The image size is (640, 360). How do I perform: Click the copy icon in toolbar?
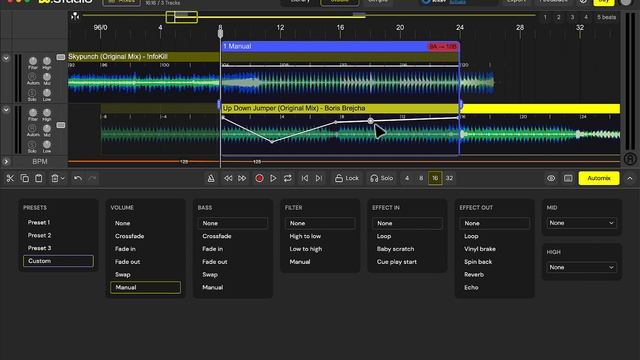click(24, 178)
